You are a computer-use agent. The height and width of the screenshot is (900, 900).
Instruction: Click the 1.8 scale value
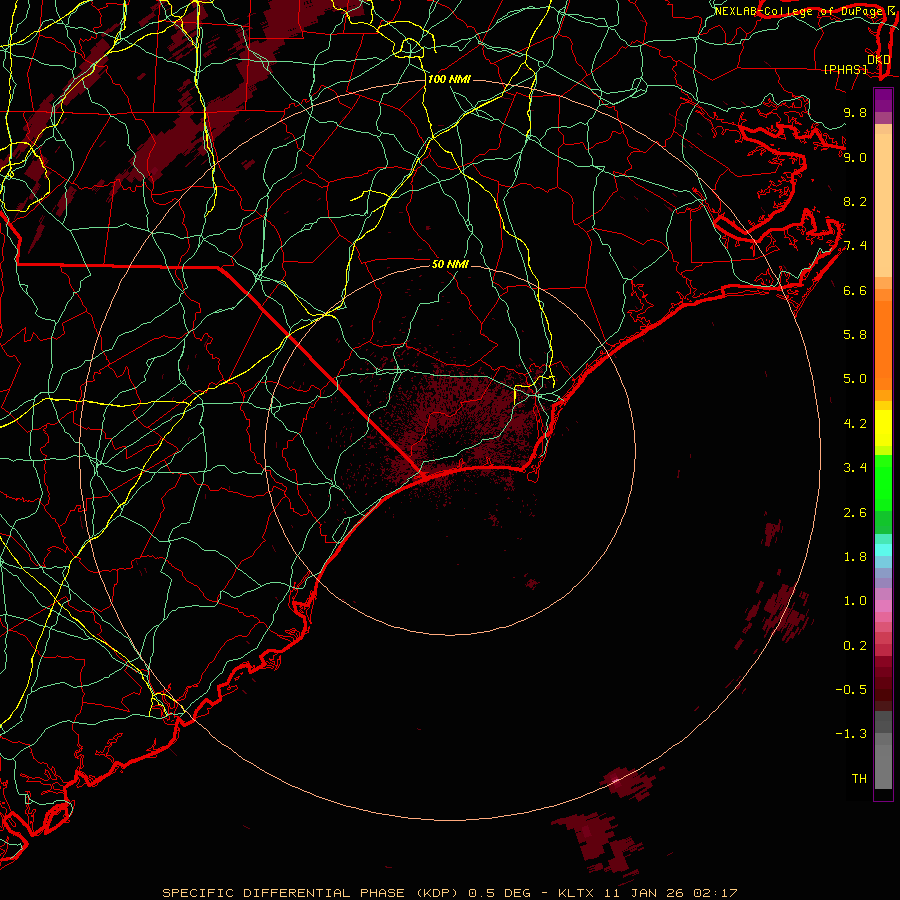click(x=855, y=557)
